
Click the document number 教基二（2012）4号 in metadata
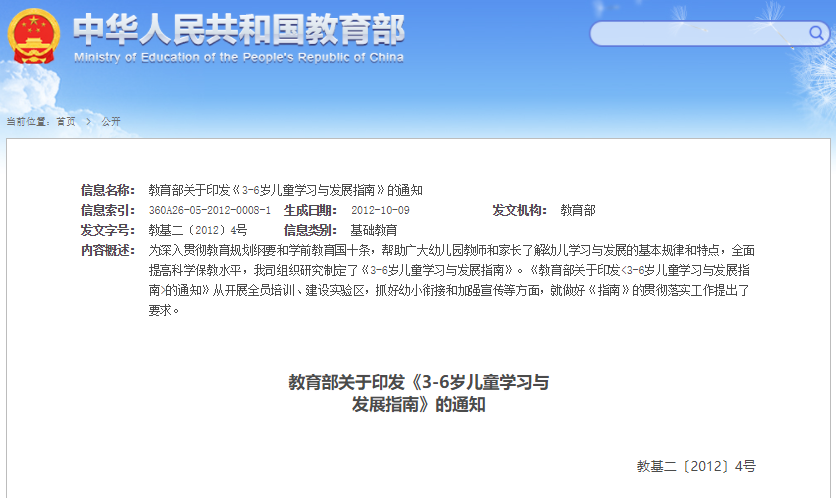coord(198,230)
